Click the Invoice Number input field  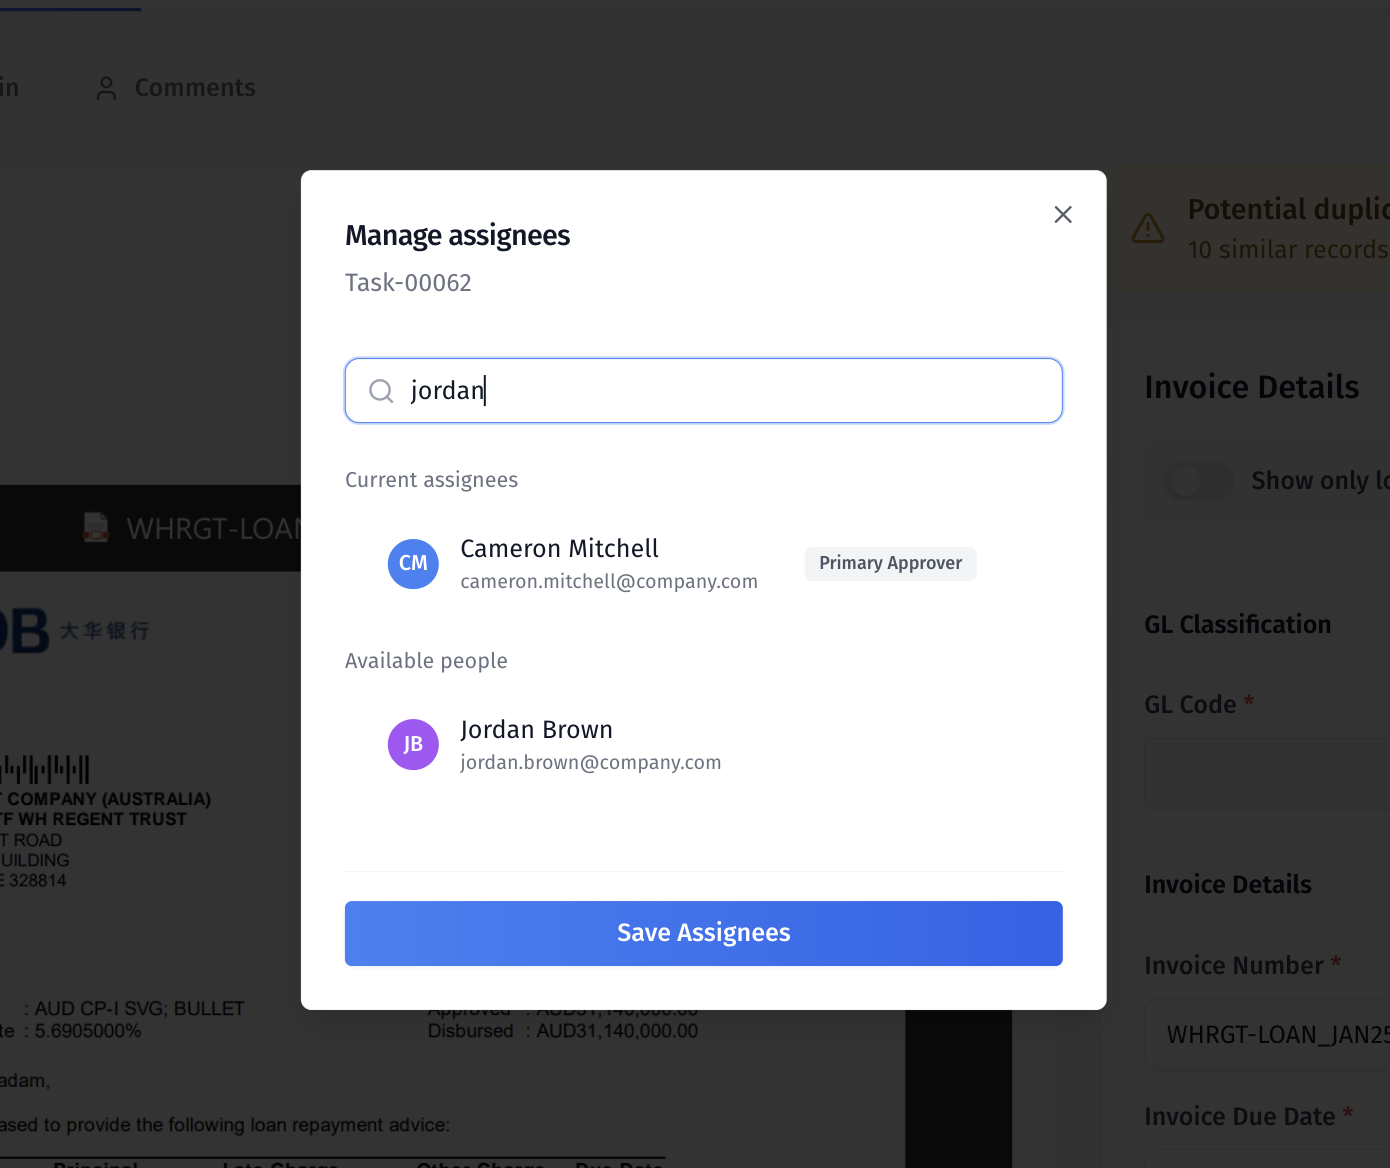pyautogui.click(x=1267, y=1034)
